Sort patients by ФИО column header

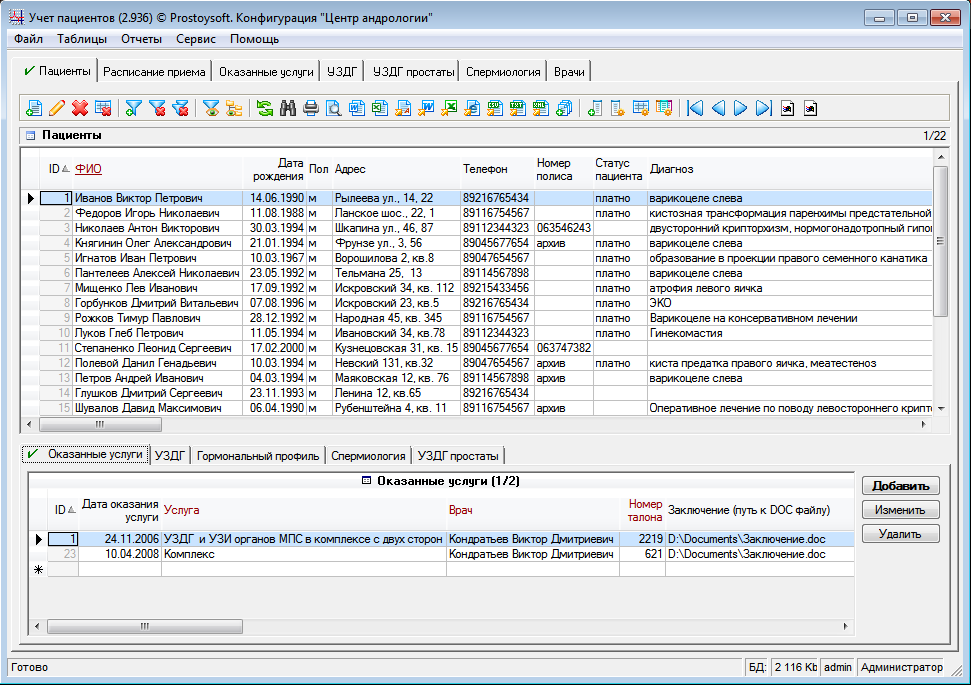click(x=89, y=169)
